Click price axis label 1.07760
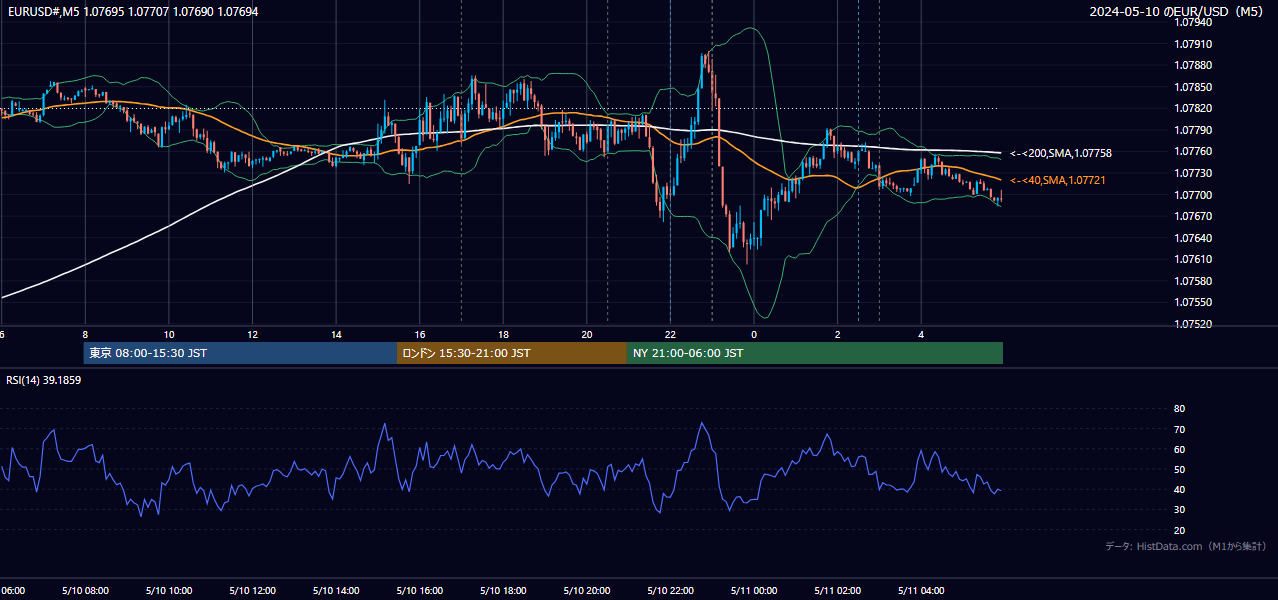This screenshot has height=600, width=1278. coord(1193,151)
